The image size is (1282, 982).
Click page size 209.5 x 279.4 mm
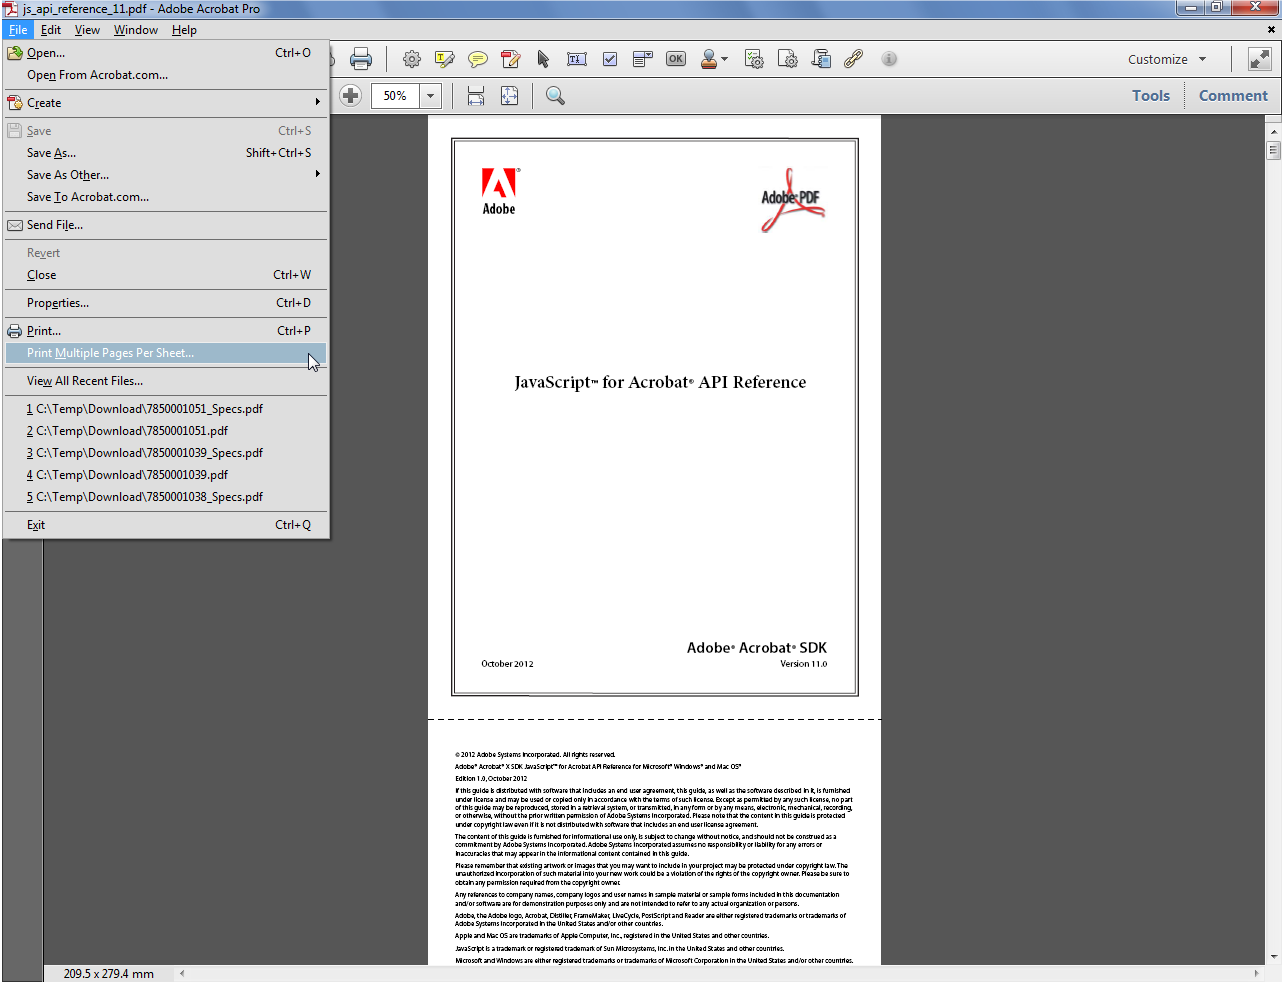click(x=109, y=973)
